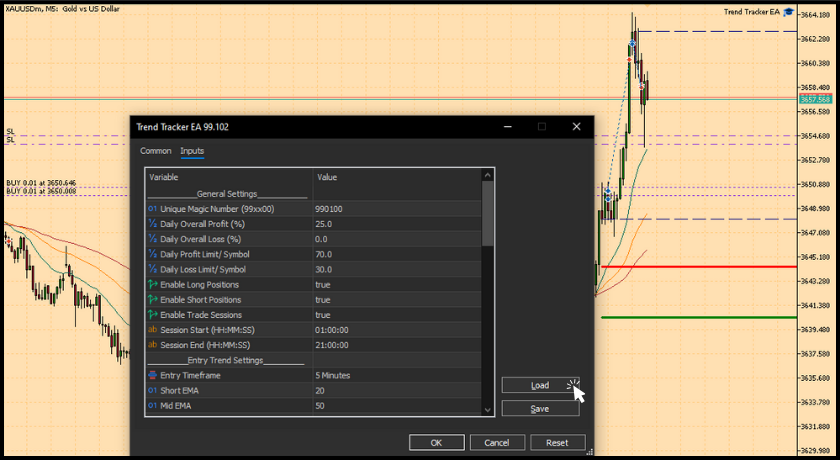Select the Mid EMA value 50

(x=320, y=405)
